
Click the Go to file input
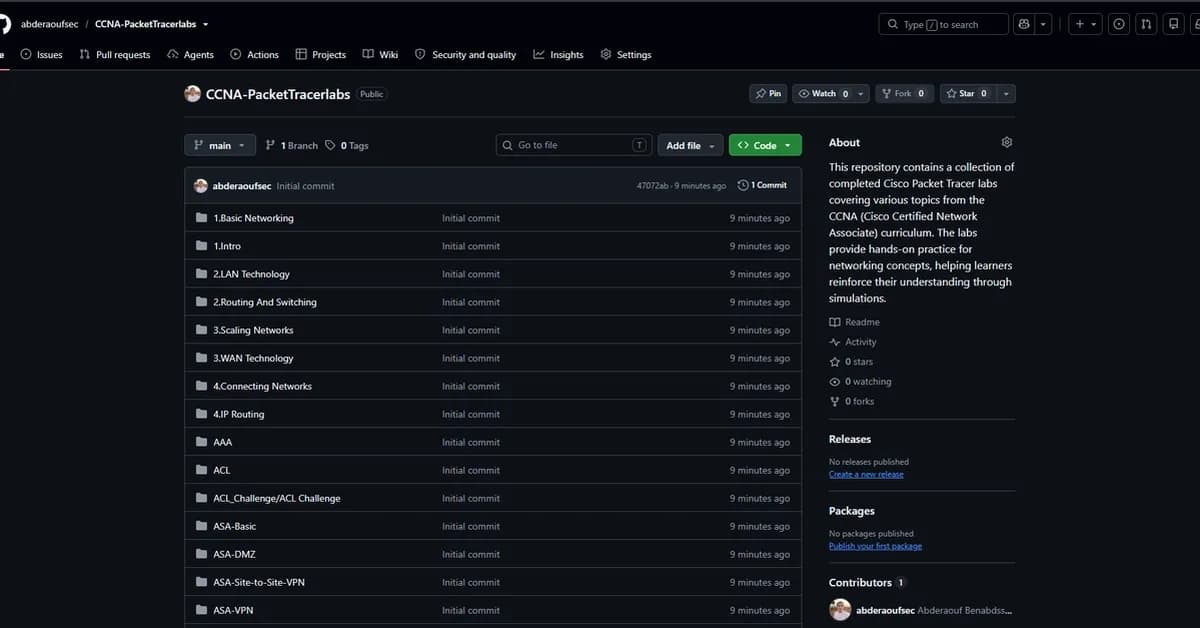tap(574, 145)
